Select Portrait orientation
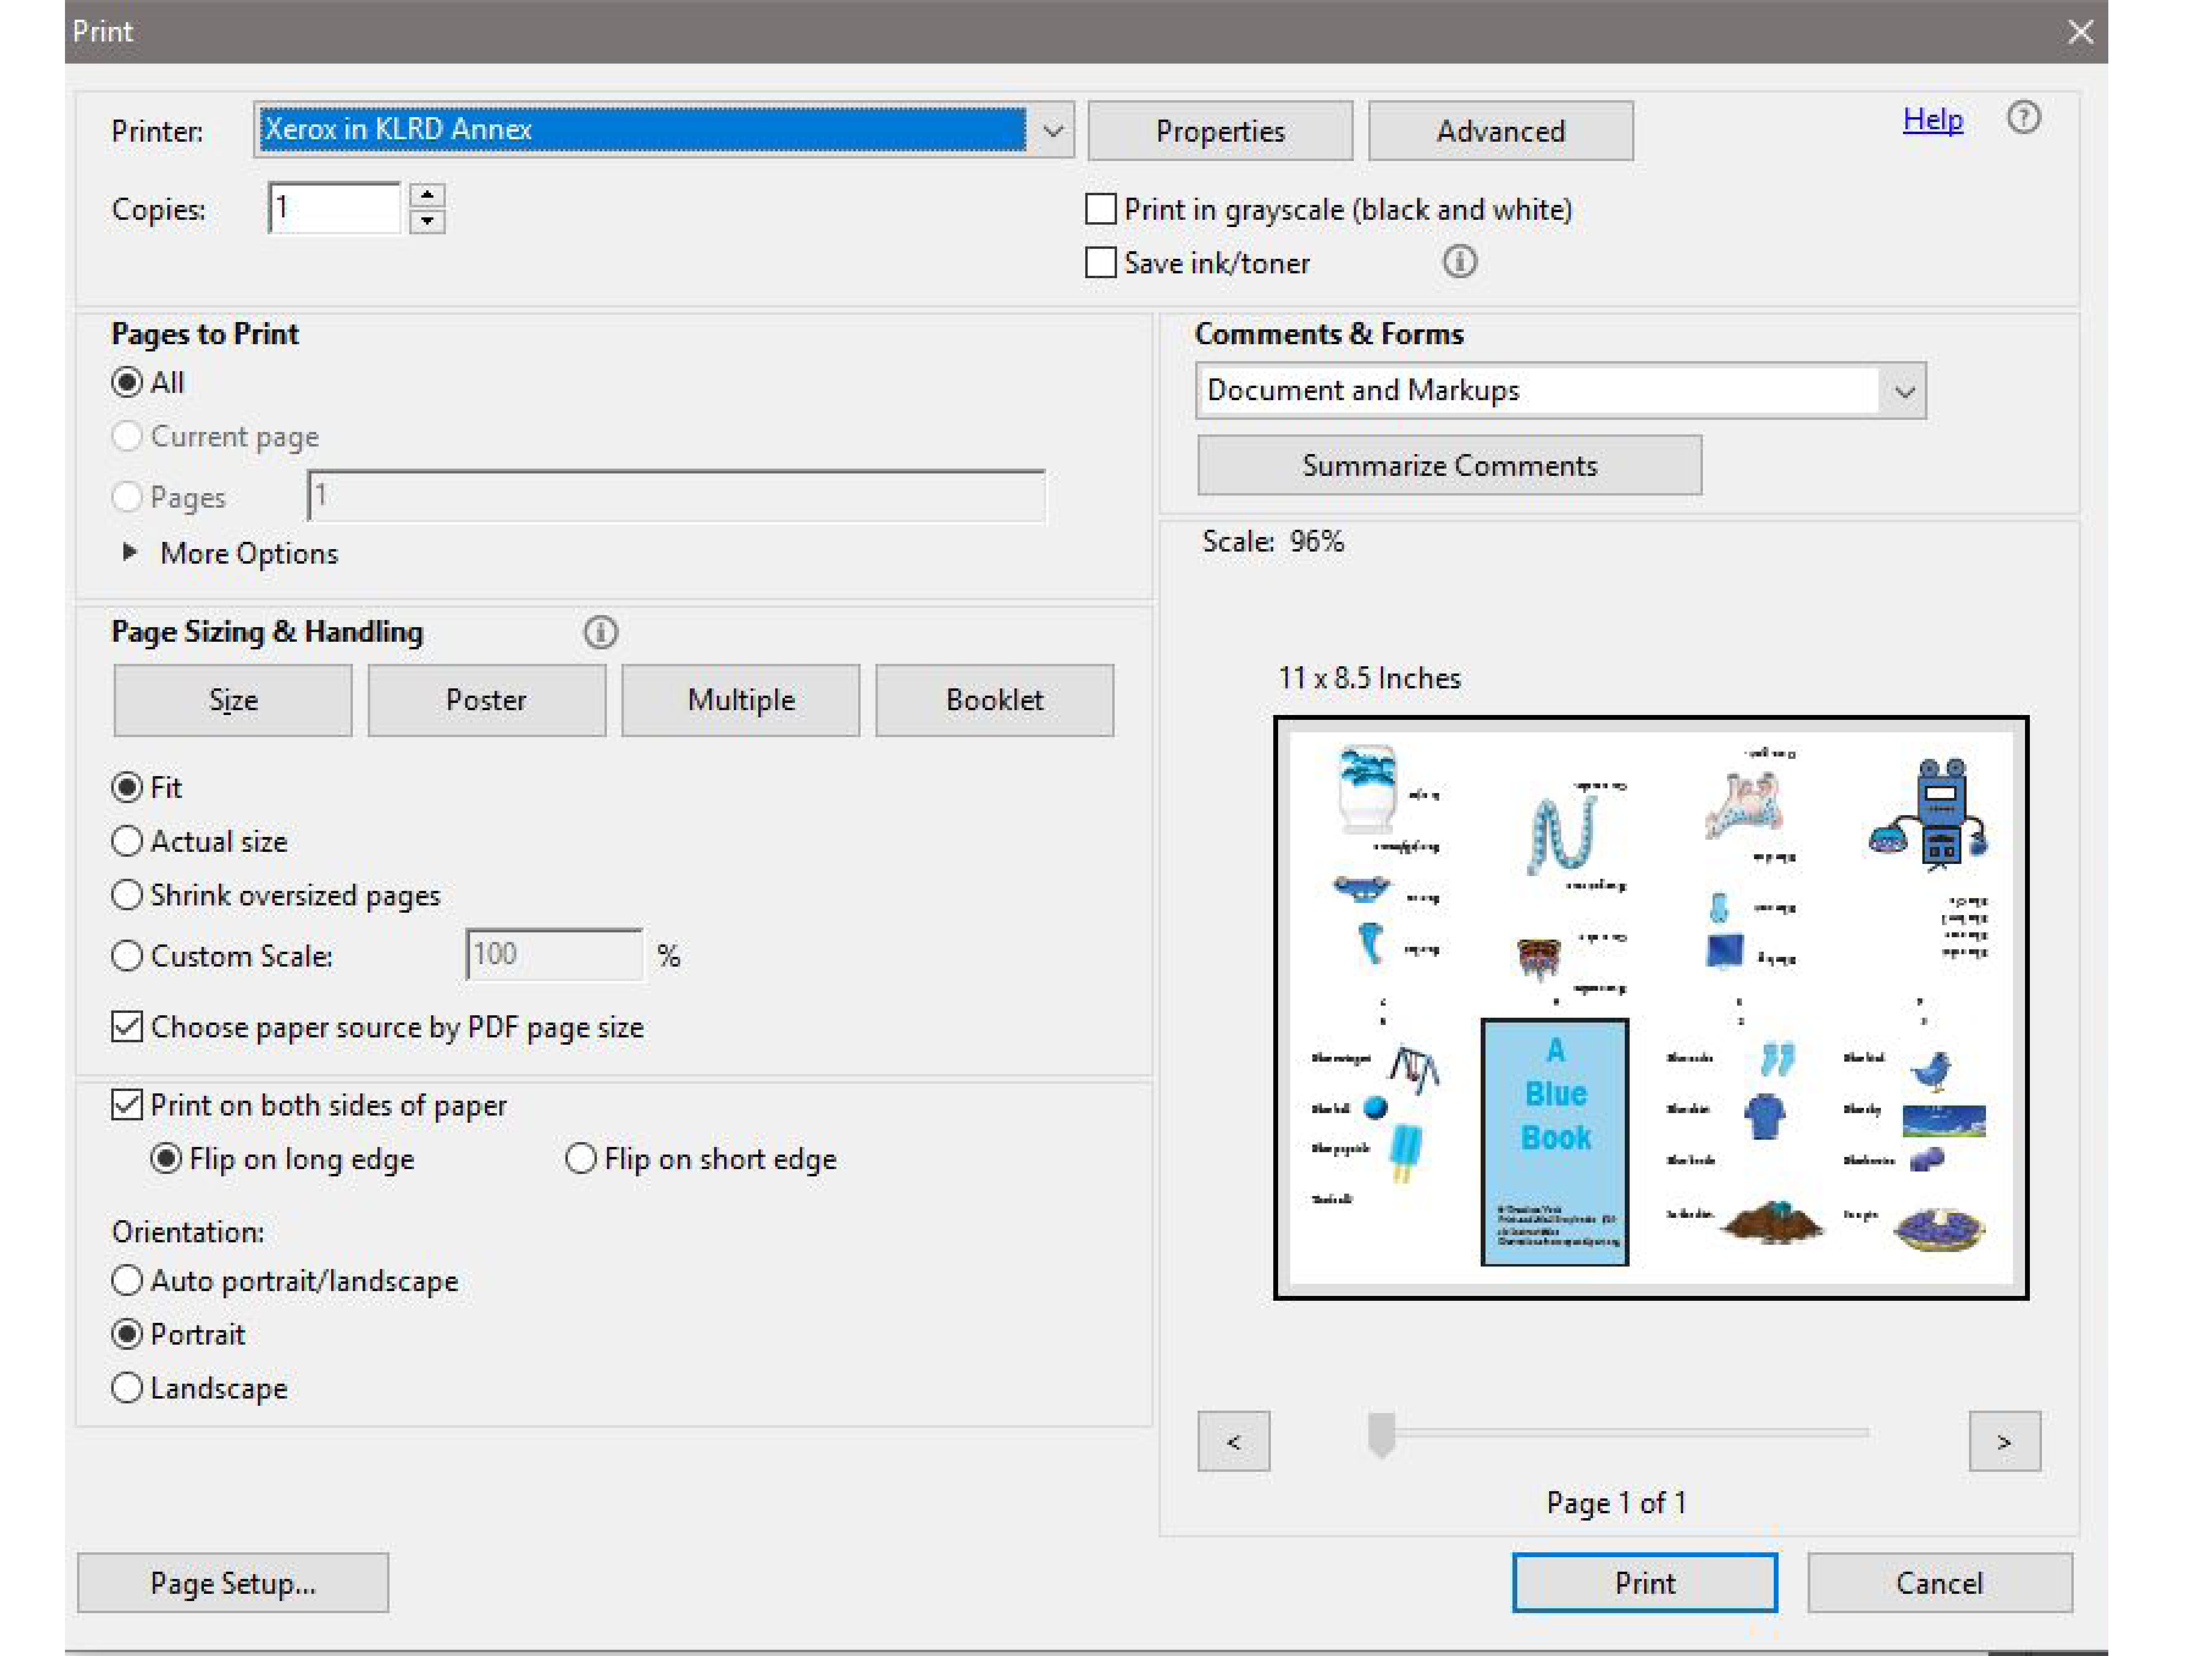This screenshot has width=2212, height=1656. [127, 1334]
